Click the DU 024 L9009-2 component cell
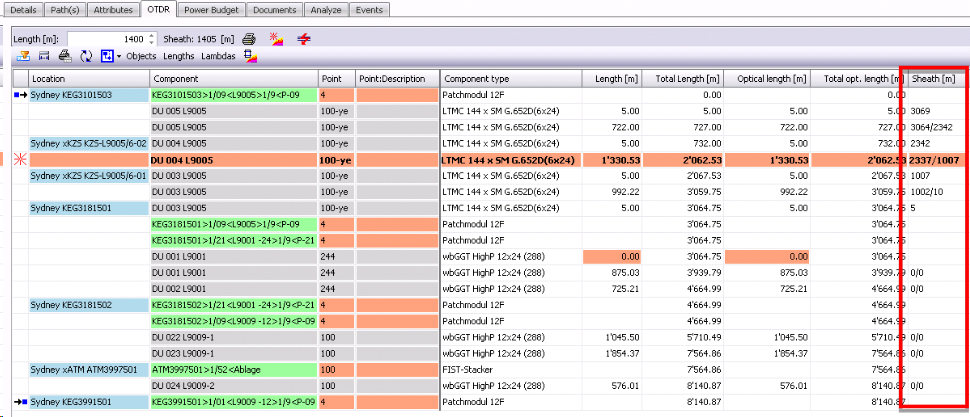The width and height of the screenshot is (970, 417). coord(234,385)
